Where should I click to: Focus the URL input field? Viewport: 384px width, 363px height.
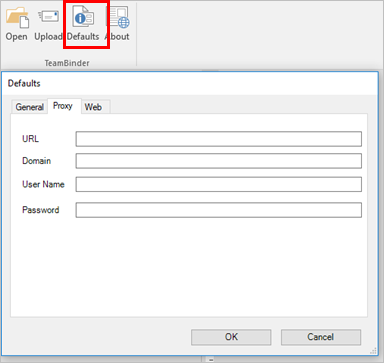[219, 139]
